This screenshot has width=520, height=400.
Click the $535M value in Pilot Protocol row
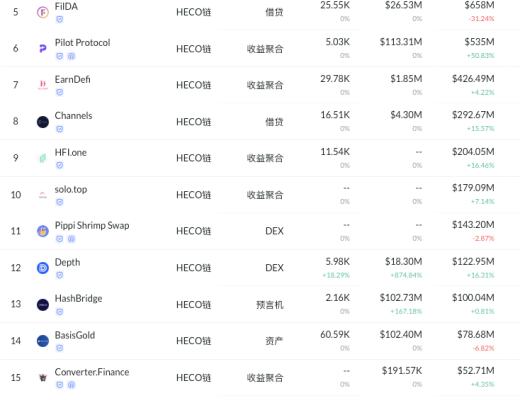pos(479,42)
